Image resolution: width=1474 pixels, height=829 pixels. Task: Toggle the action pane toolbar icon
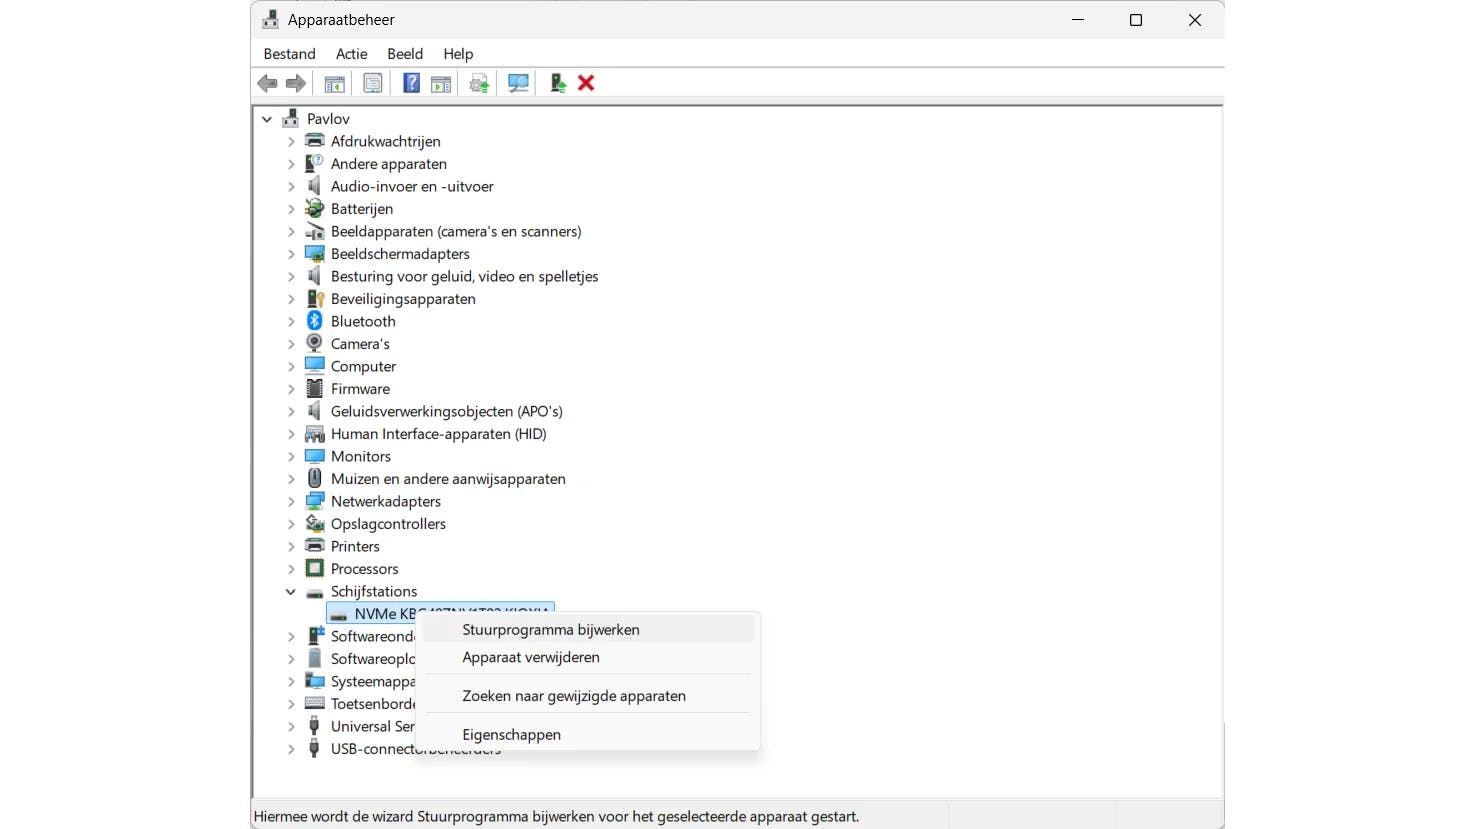[441, 83]
